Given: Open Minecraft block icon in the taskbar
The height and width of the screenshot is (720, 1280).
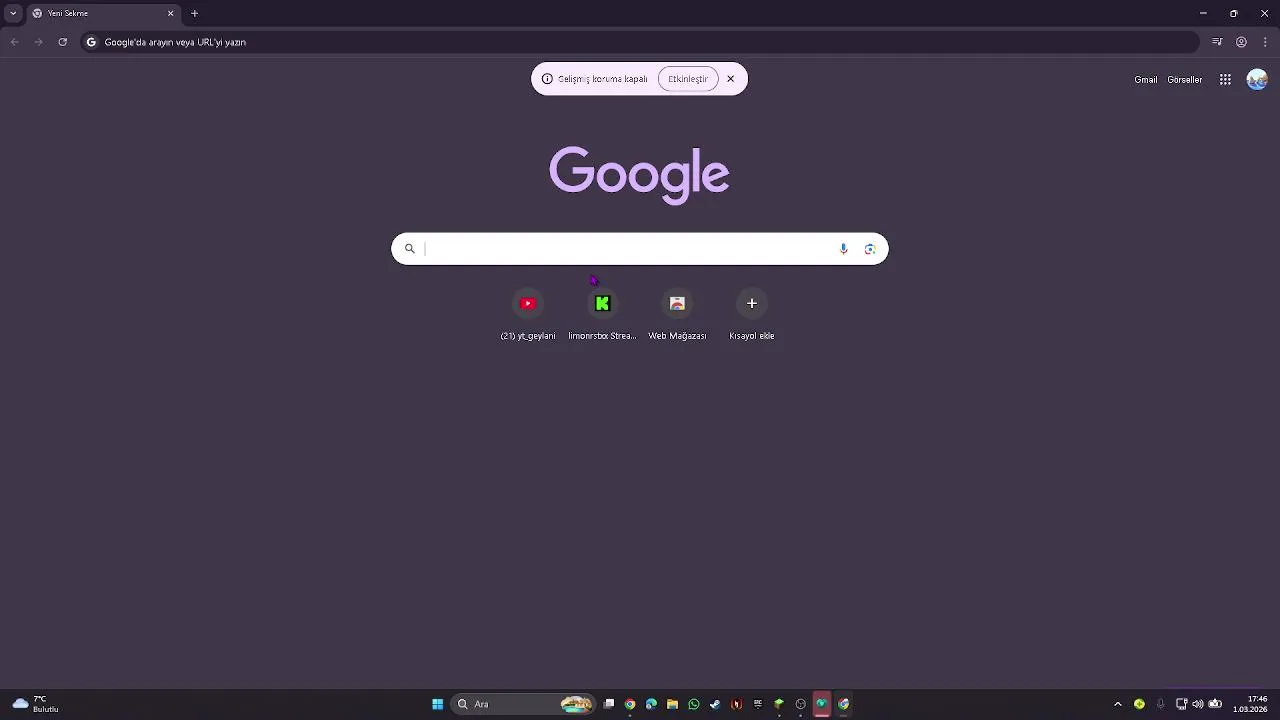Looking at the screenshot, I should (x=779, y=704).
